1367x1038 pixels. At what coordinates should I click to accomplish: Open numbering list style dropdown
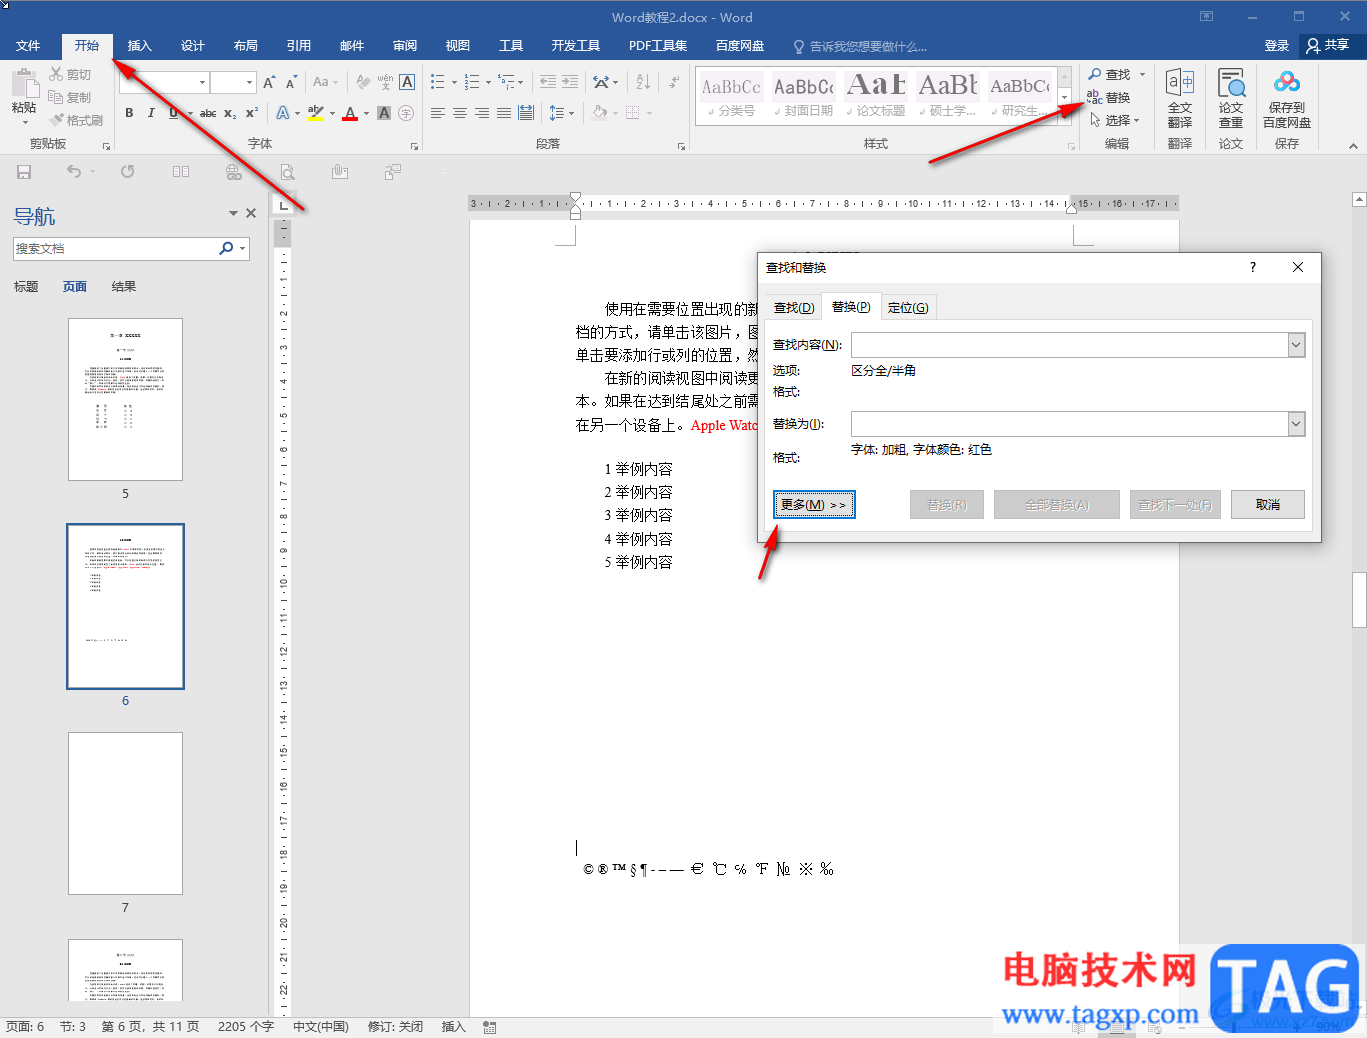coord(489,83)
